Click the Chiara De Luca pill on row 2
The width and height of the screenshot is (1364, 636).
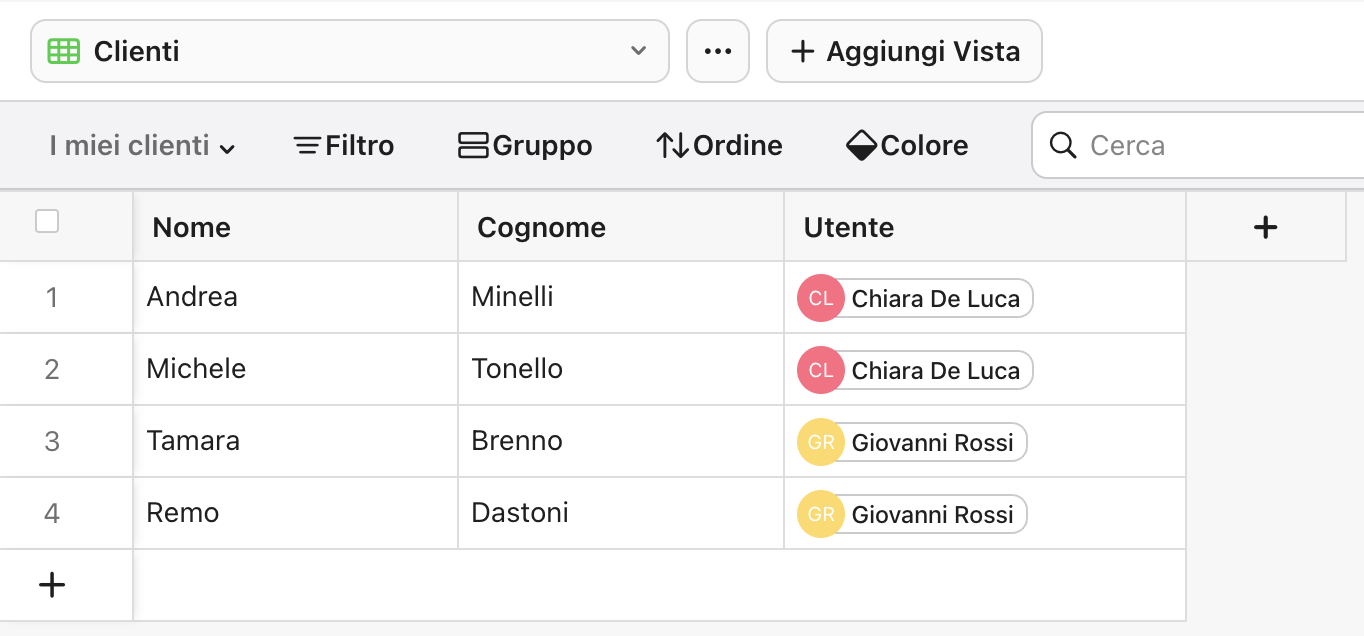tap(913, 370)
